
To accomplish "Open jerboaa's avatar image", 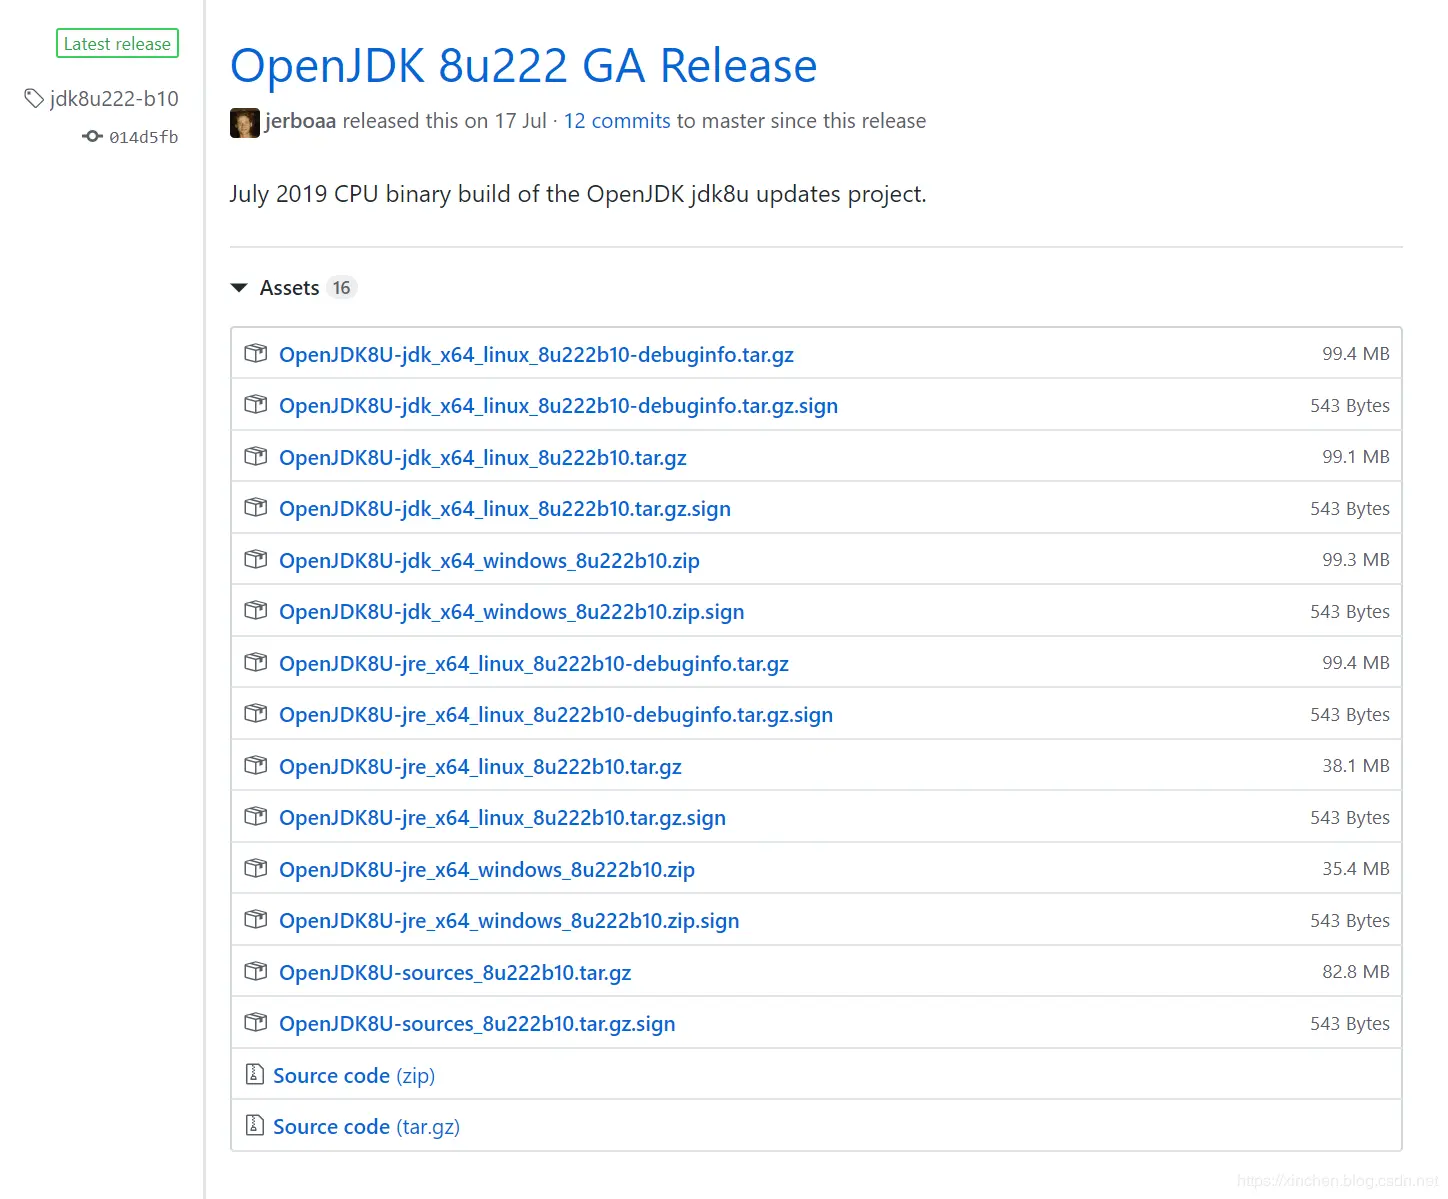I will [245, 123].
